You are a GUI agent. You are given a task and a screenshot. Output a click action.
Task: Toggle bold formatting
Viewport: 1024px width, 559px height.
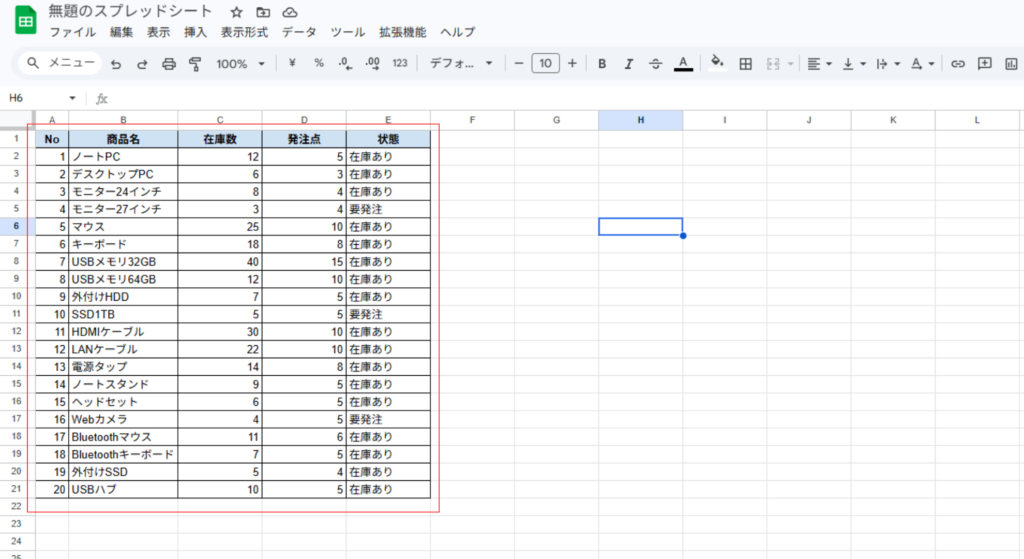[x=602, y=64]
